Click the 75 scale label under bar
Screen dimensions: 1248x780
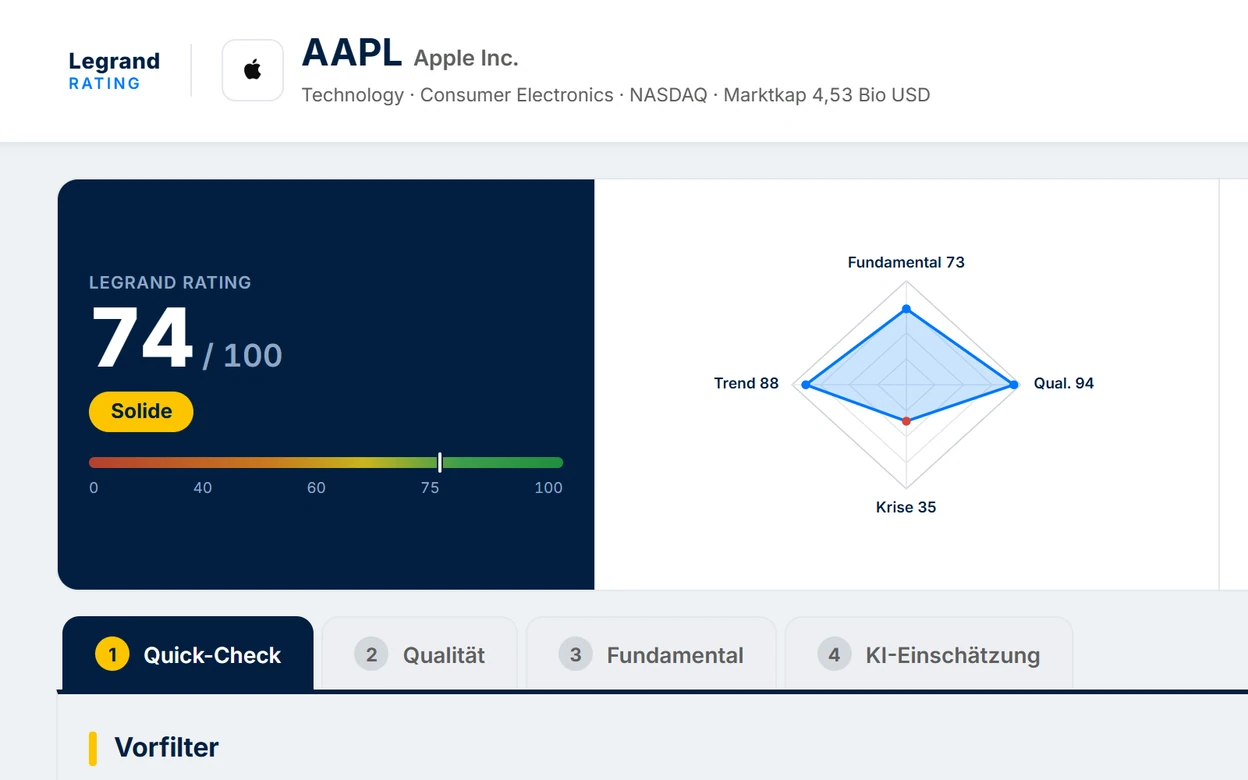(430, 488)
